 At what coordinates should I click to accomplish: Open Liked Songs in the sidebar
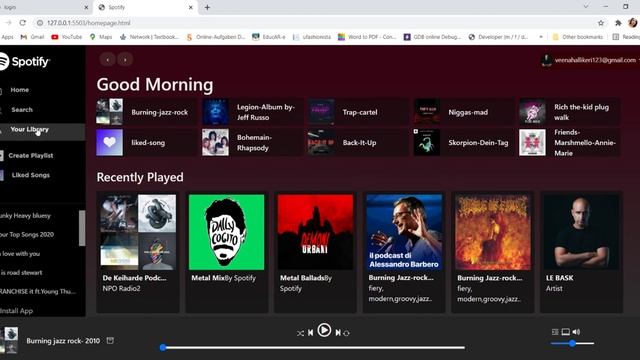31,175
